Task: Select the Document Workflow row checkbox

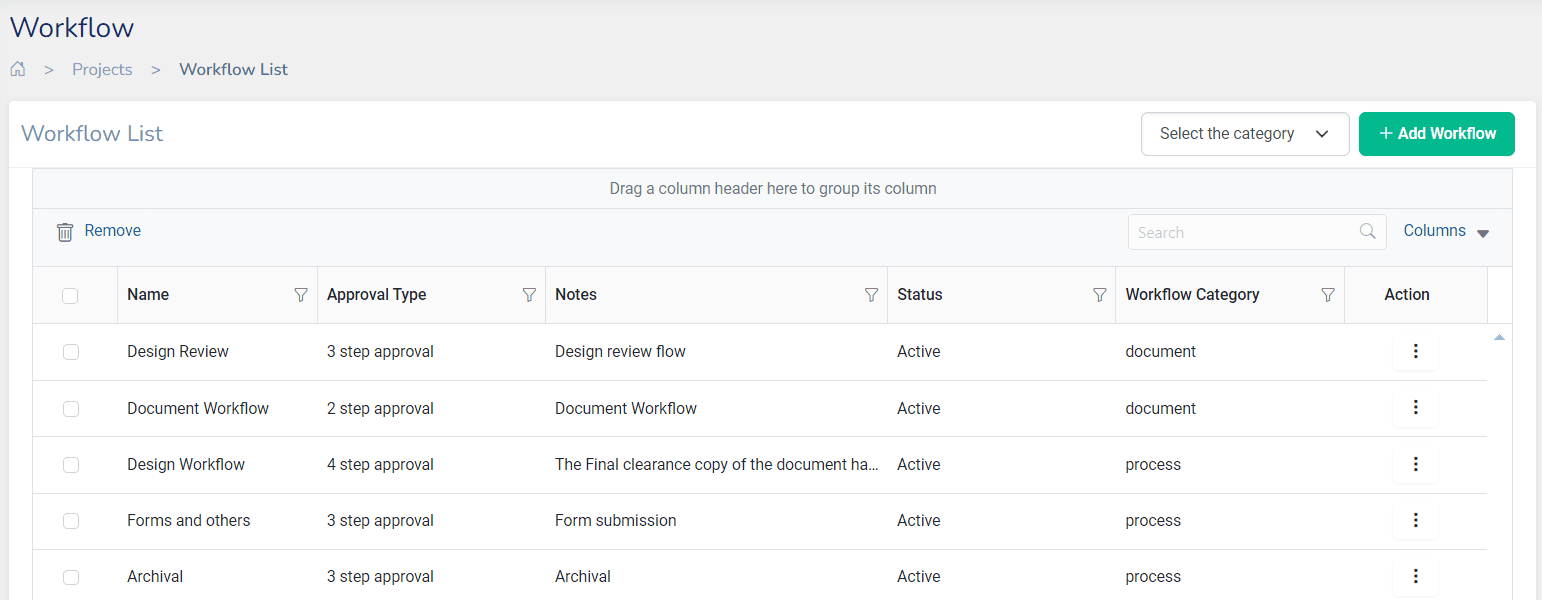Action: coord(70,408)
